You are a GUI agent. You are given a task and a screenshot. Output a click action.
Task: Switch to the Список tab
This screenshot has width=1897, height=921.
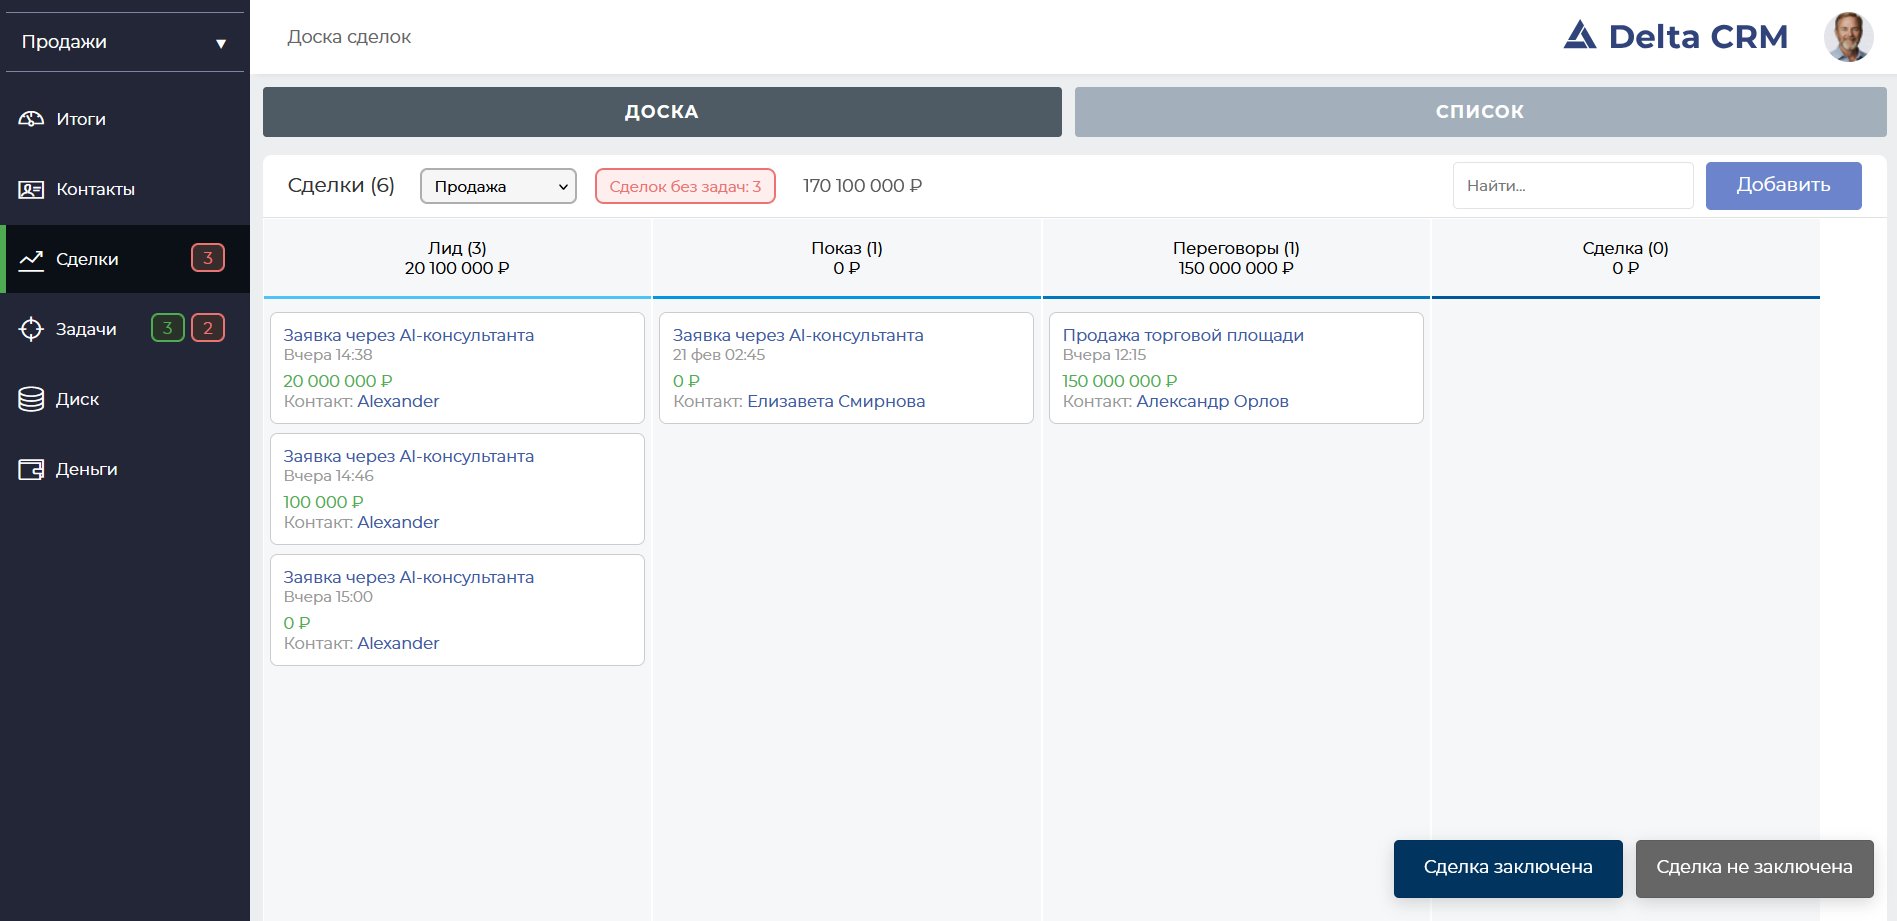click(1480, 112)
